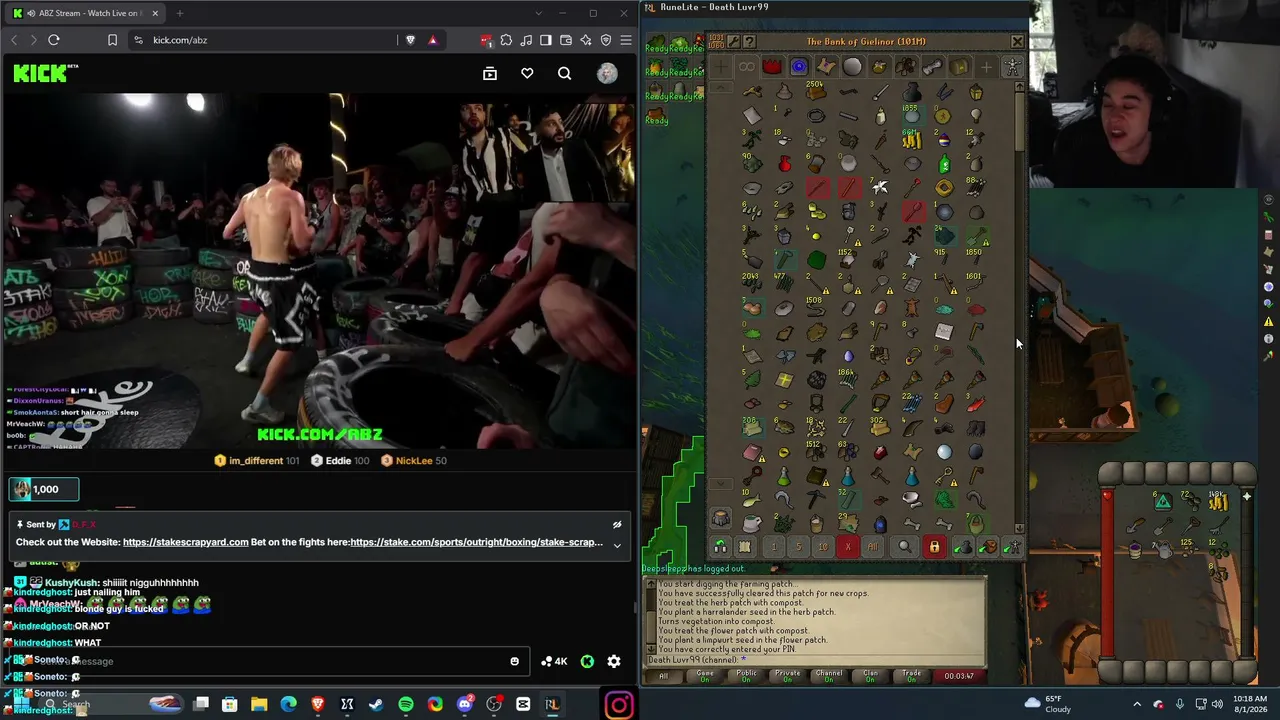1280x720 pixels.
Task: Select the clue scroll bank tab
Action: coord(826,67)
